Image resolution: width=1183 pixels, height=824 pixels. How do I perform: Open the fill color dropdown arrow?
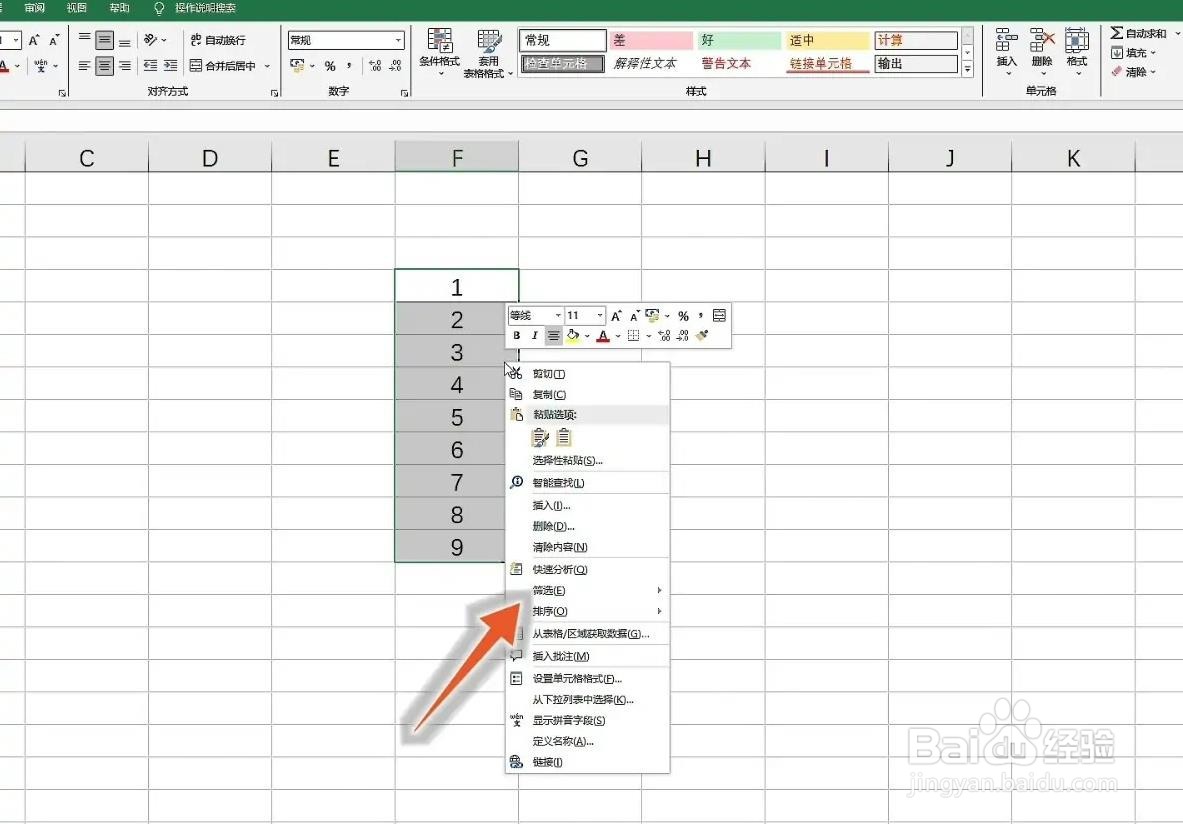[587, 336]
